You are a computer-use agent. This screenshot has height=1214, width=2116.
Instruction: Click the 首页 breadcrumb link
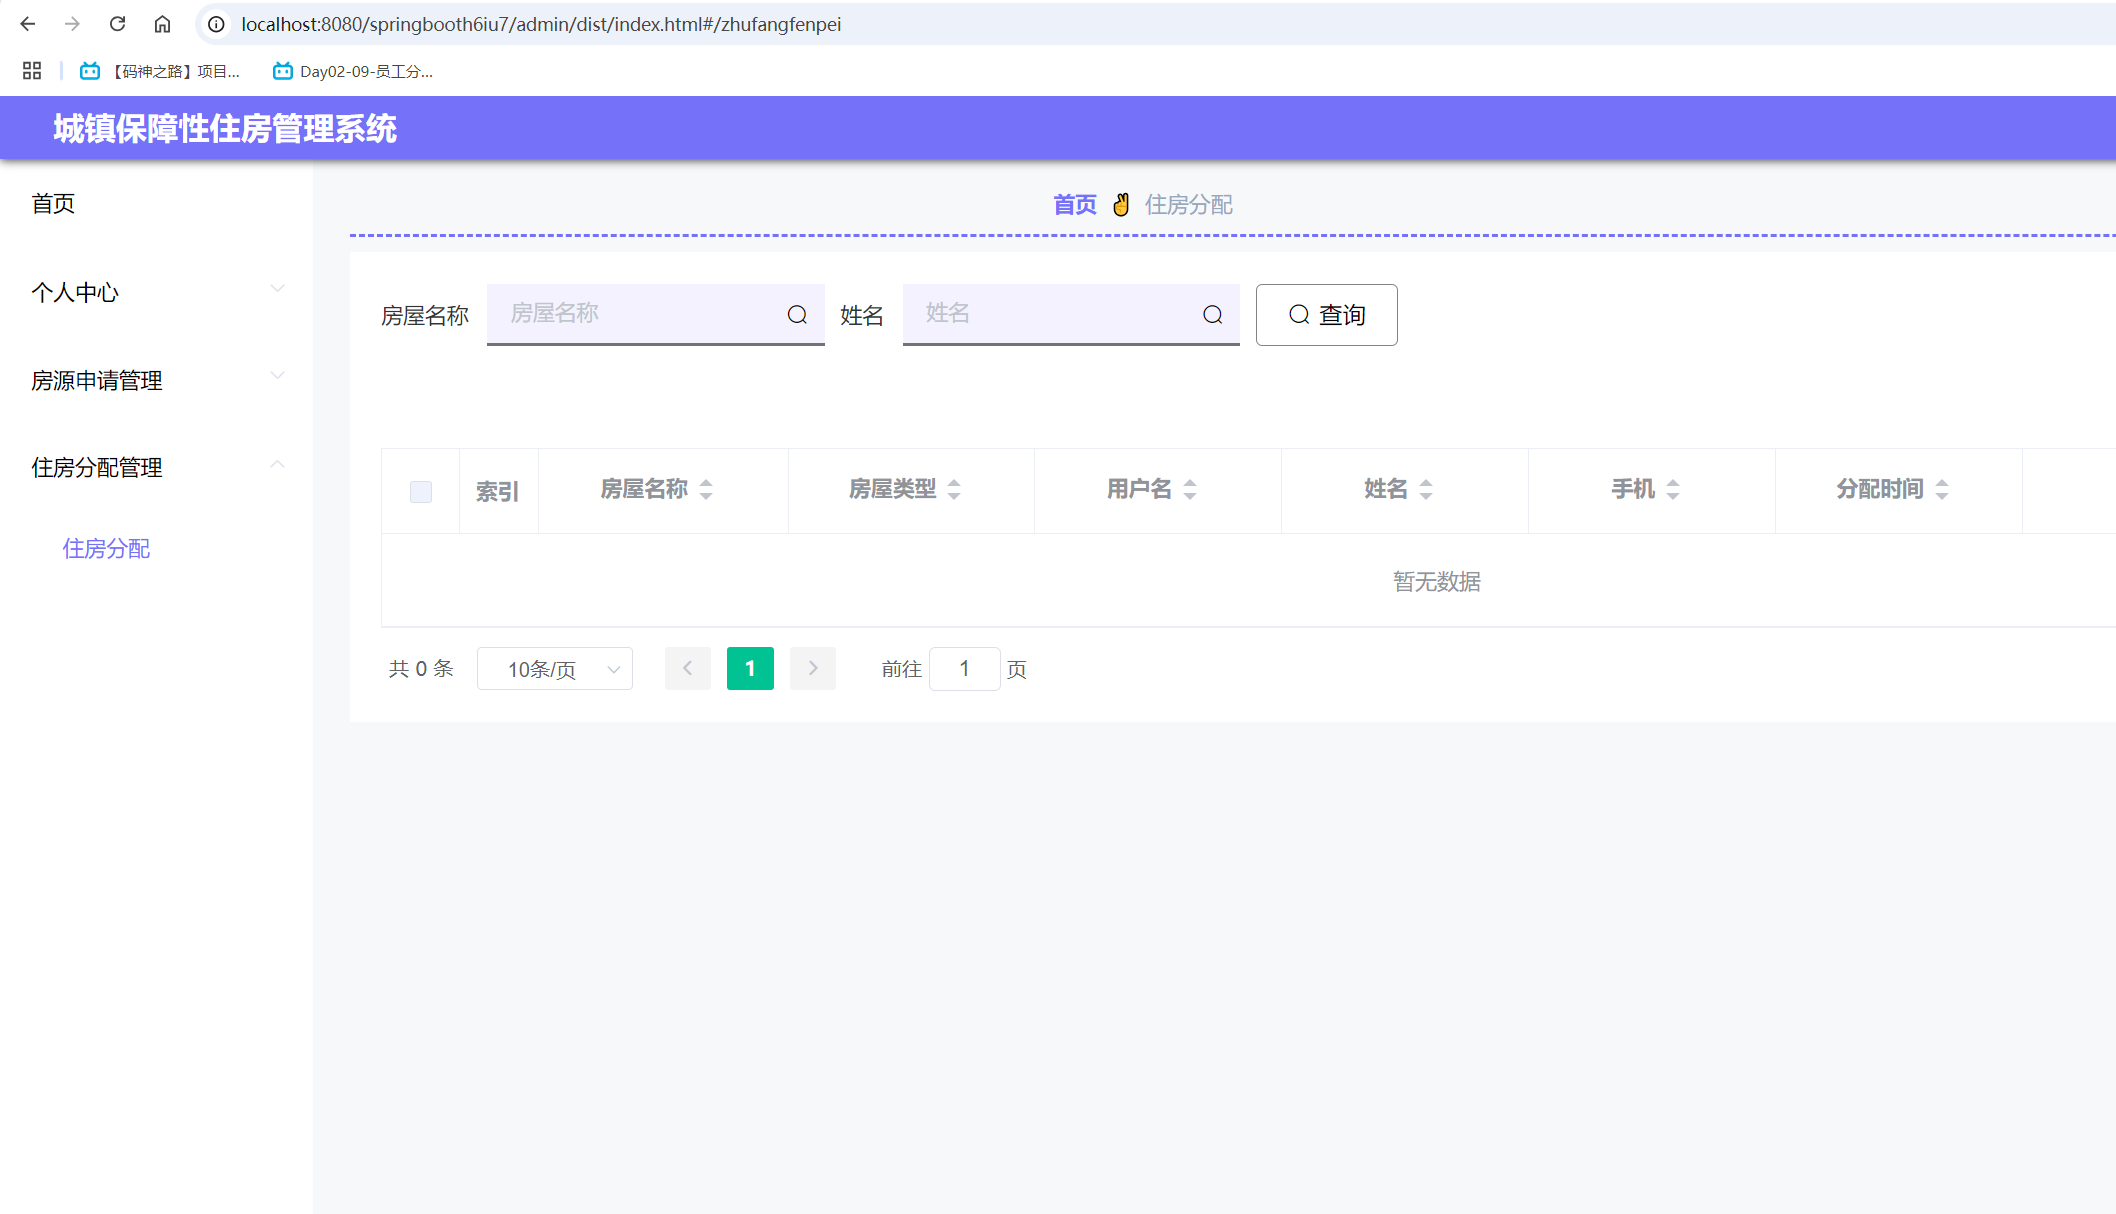[x=1075, y=205]
